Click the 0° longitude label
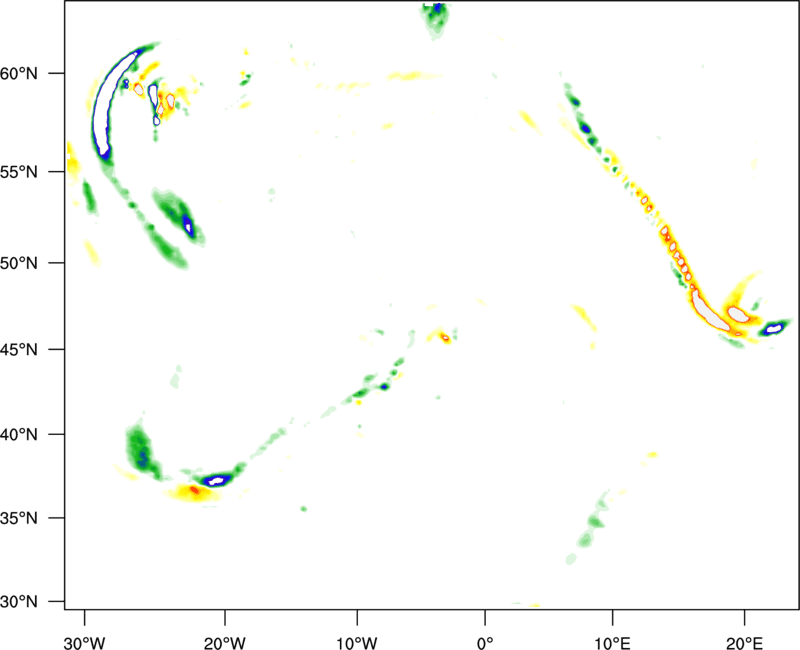The height and width of the screenshot is (650, 800). (485, 642)
